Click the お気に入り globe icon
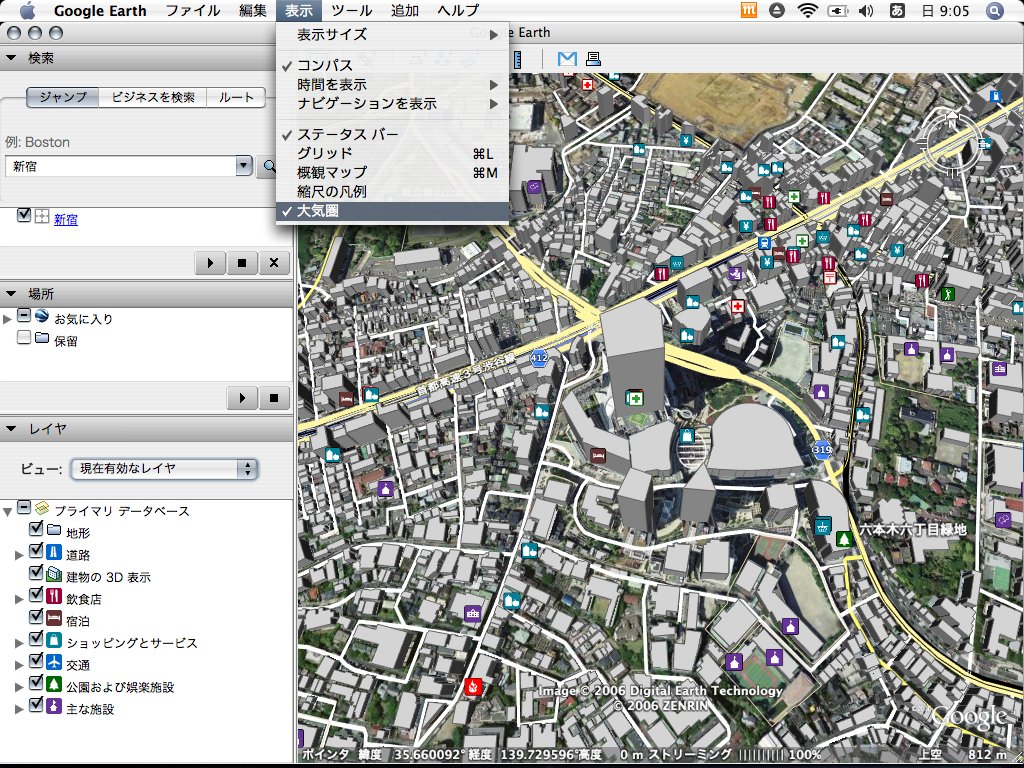 pos(42,317)
